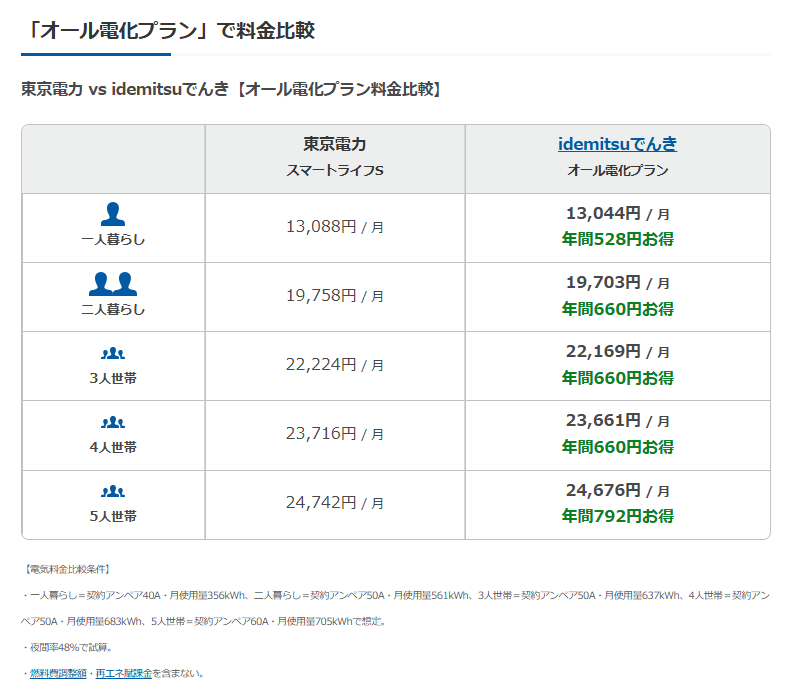Open the idemitsuでんき link in table header

617,144
